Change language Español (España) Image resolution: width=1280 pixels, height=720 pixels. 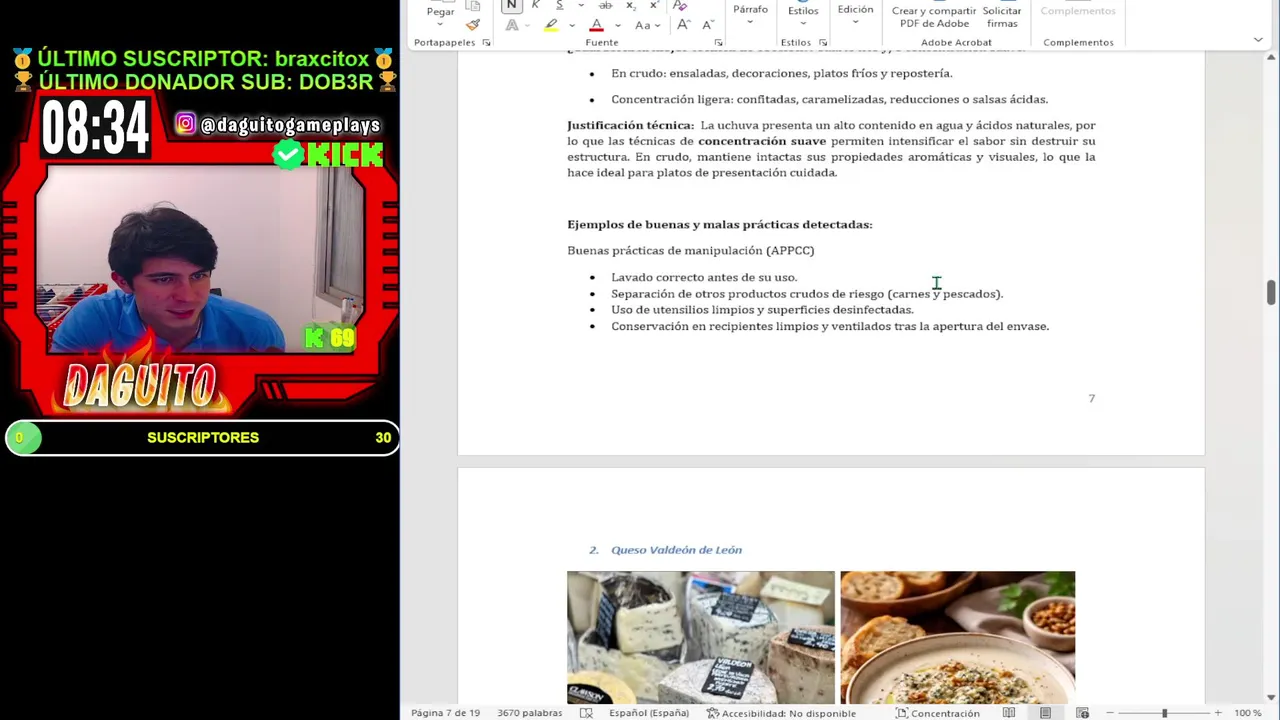click(x=649, y=713)
